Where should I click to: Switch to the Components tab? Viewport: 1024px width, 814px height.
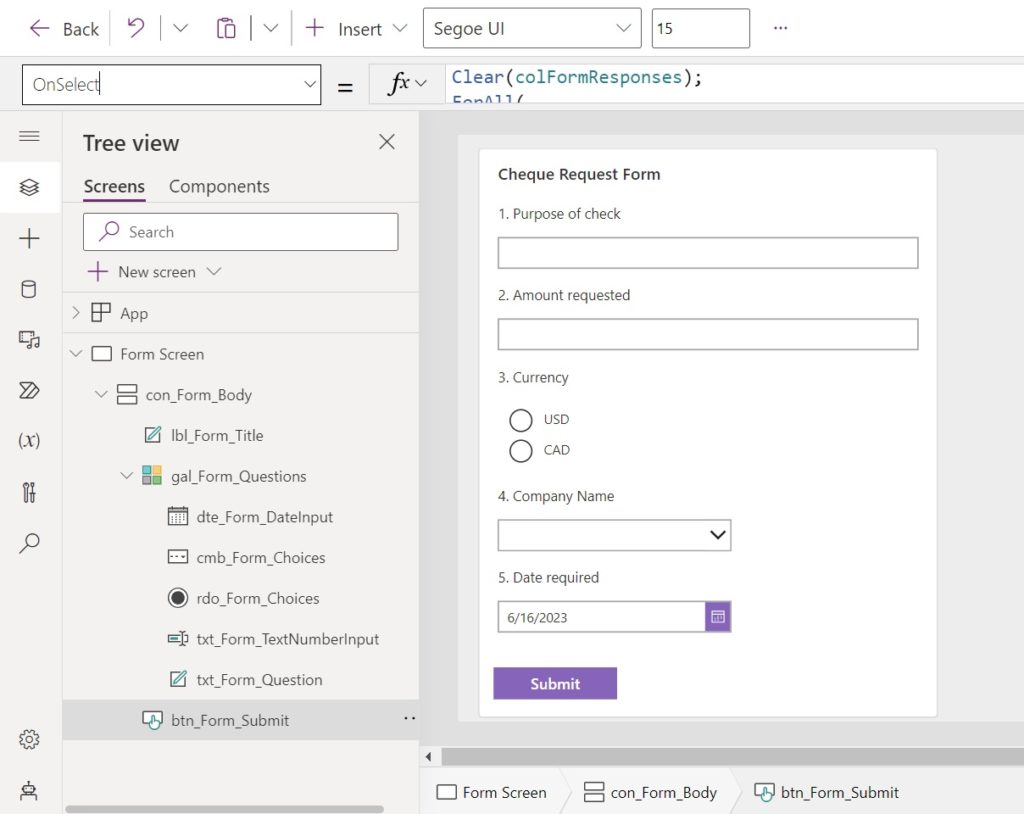[218, 186]
